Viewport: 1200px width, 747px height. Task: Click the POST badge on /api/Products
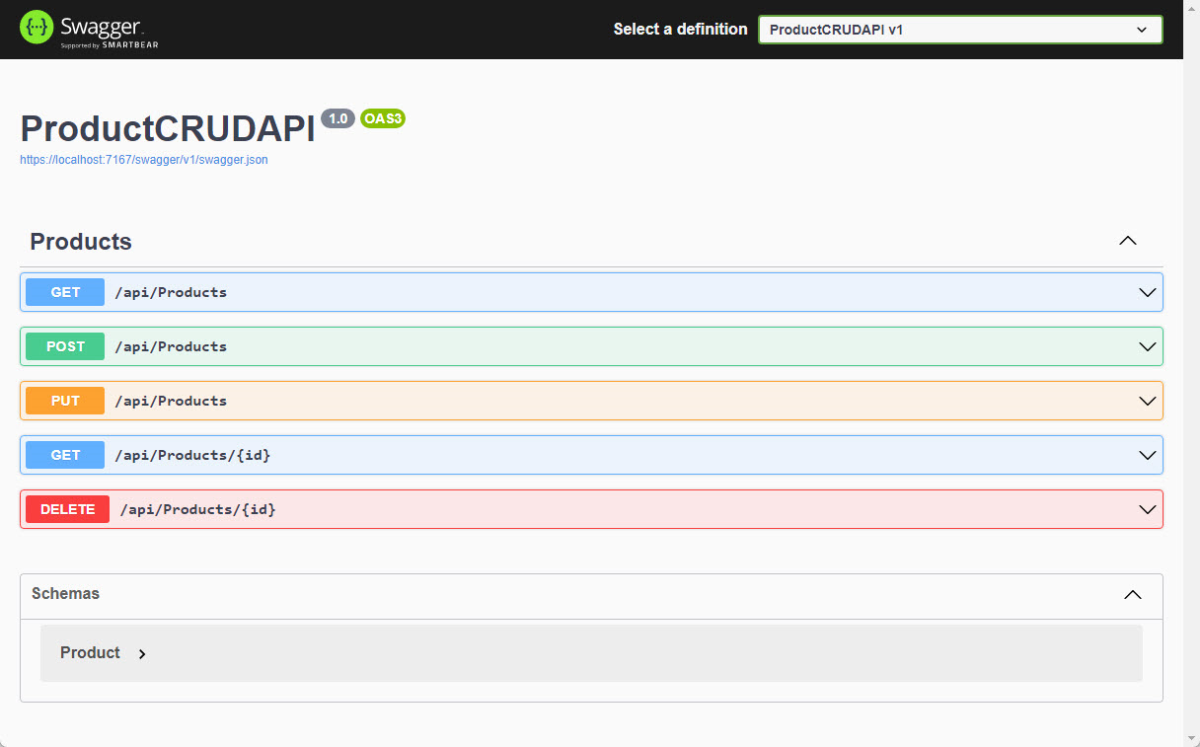(64, 346)
